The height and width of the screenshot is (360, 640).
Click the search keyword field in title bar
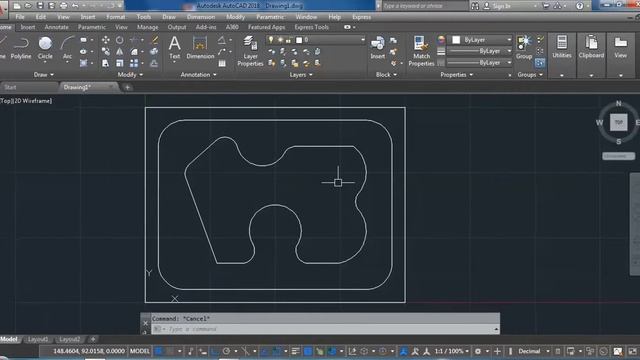424,6
